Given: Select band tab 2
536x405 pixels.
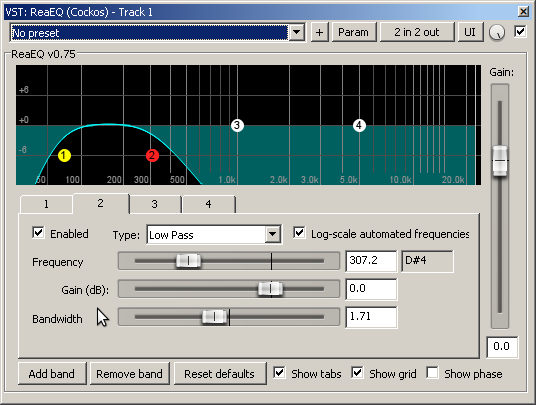Looking at the screenshot, I should [x=100, y=203].
